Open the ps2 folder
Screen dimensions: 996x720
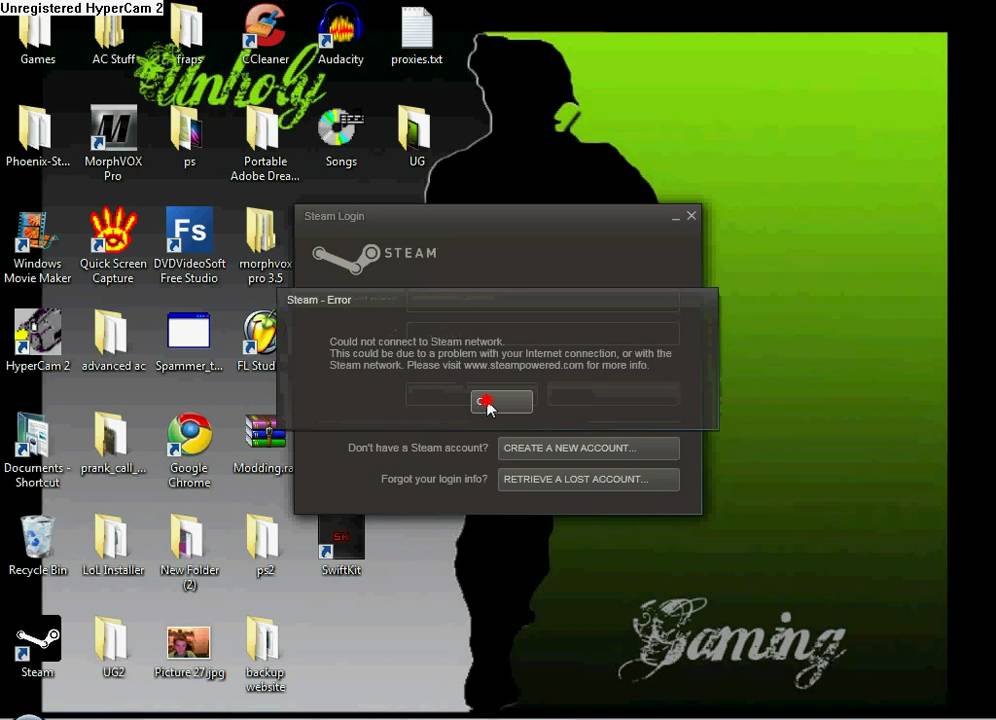click(265, 545)
